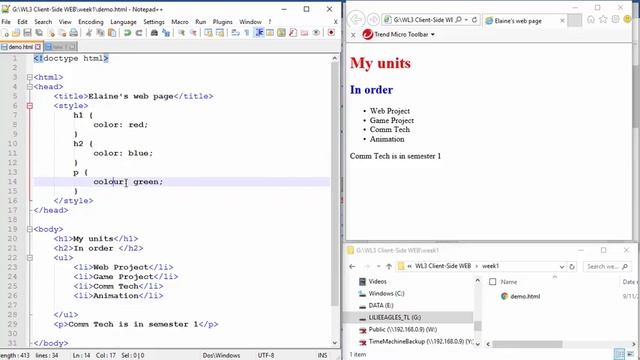Click the editor scrollbar down arrow in Notepad++

pyautogui.click(x=335, y=343)
